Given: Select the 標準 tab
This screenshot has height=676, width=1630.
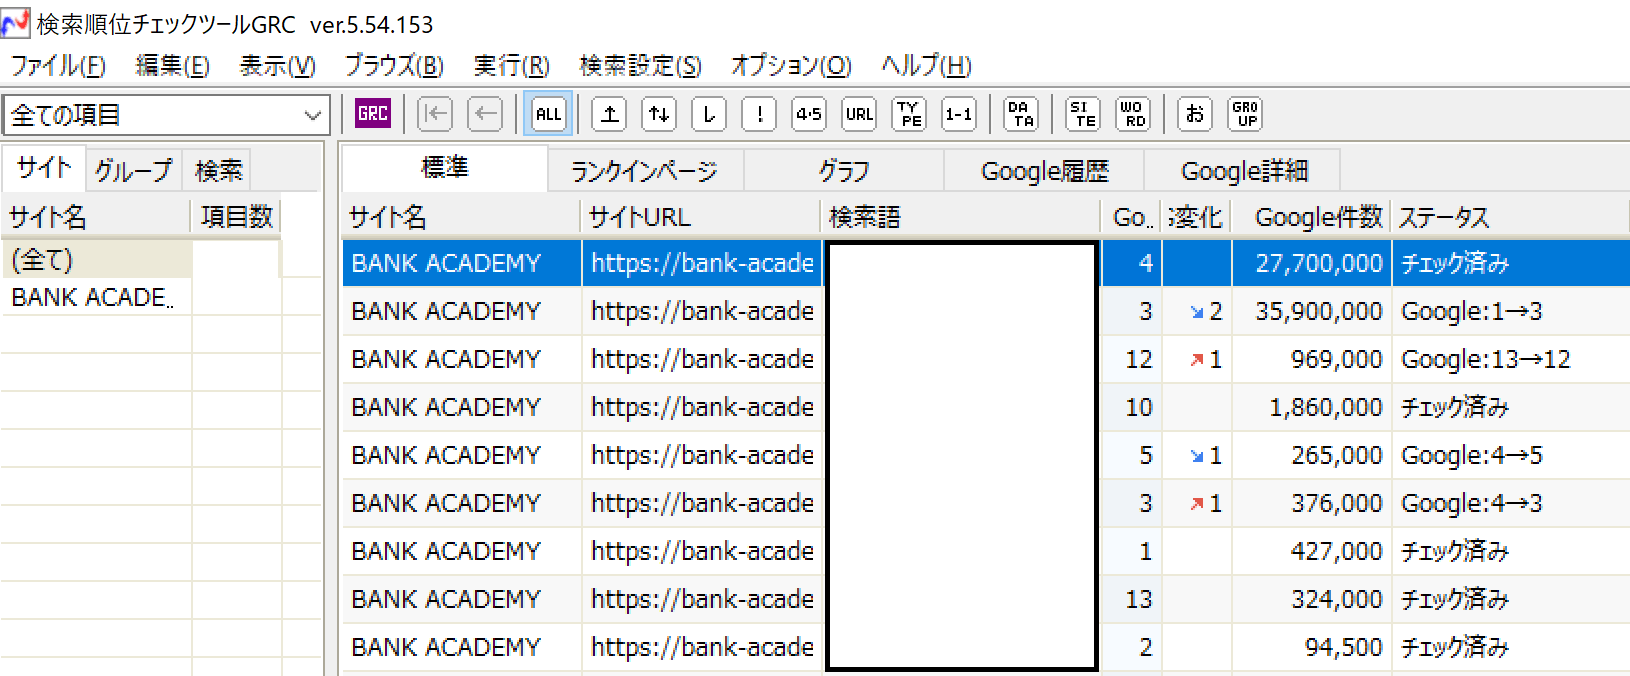Looking at the screenshot, I should click(x=445, y=168).
